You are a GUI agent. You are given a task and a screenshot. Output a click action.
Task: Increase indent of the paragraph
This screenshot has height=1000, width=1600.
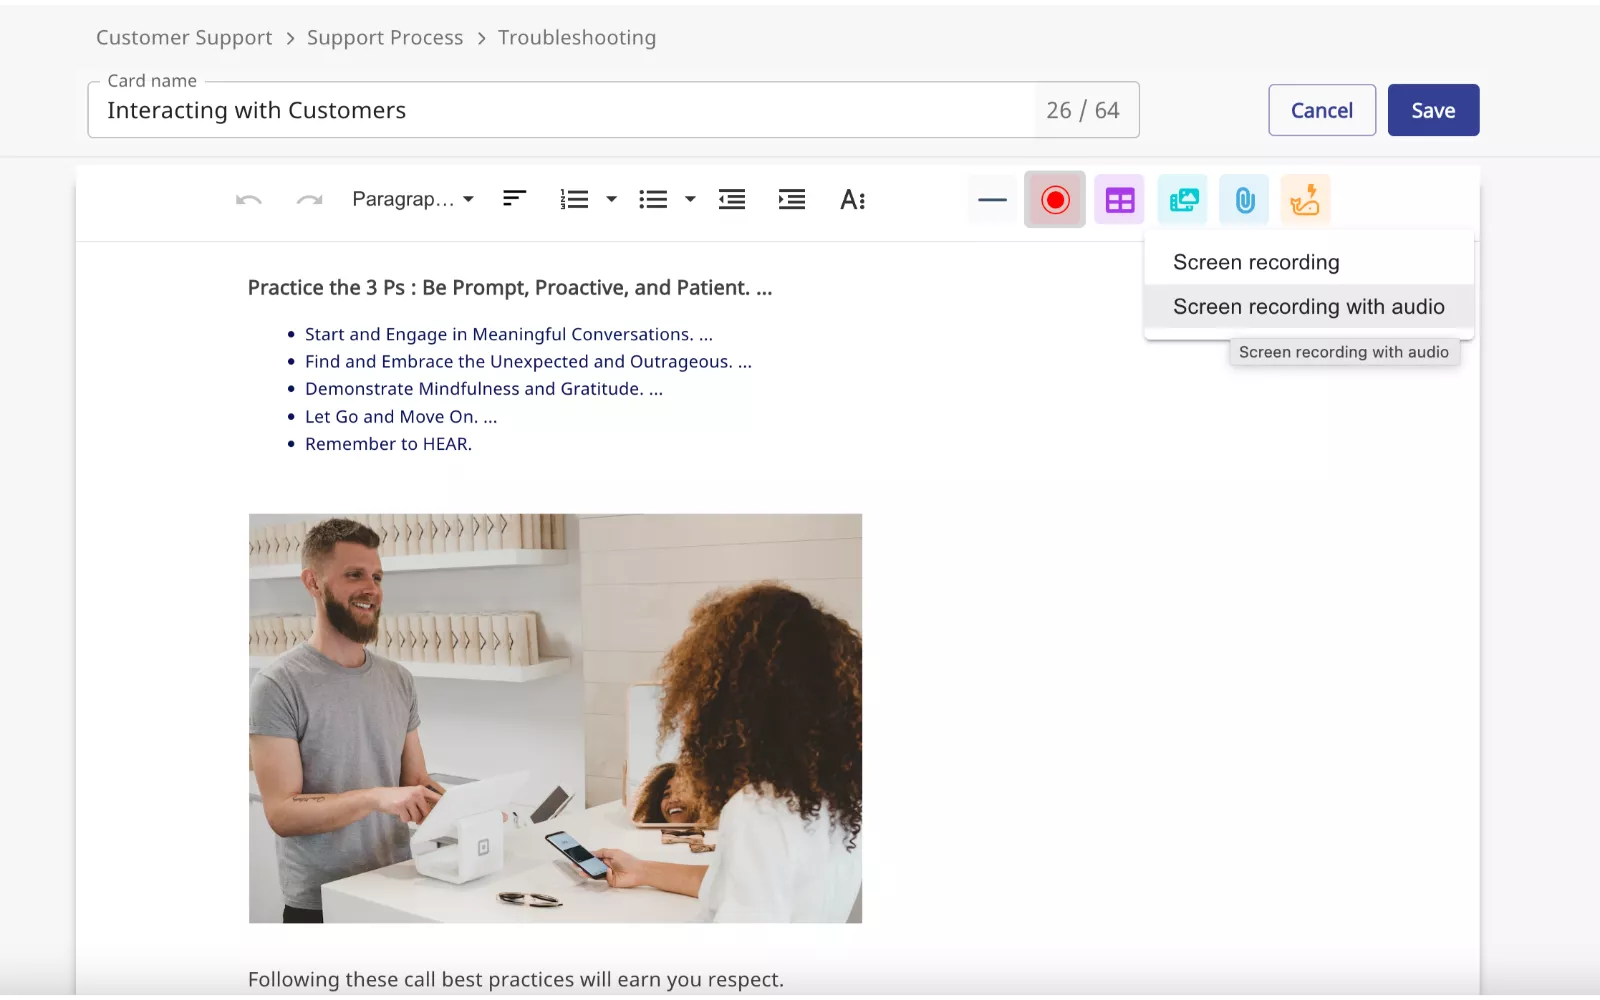coord(792,200)
